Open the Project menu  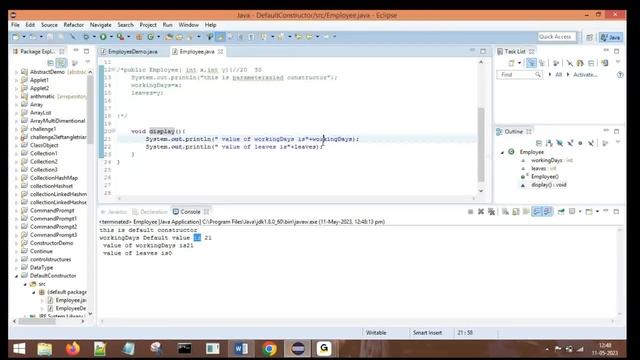tap(148, 25)
